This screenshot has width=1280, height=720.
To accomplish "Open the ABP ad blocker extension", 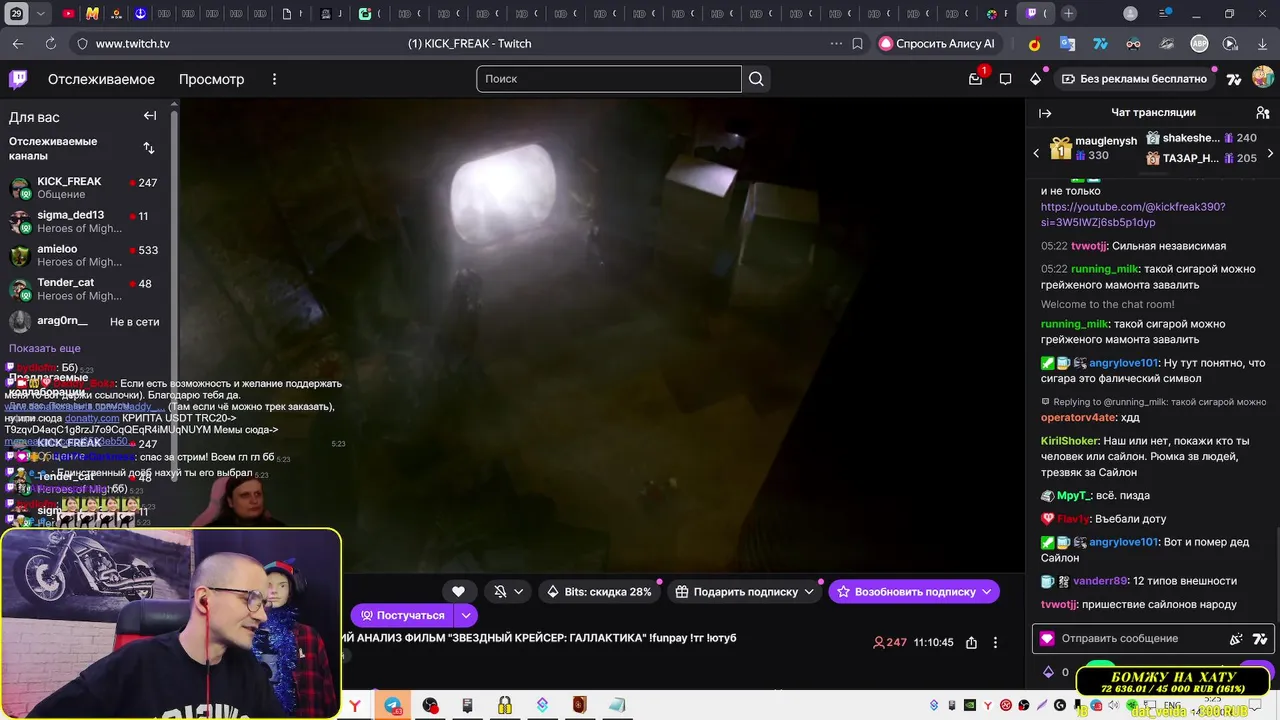I will tap(1199, 44).
